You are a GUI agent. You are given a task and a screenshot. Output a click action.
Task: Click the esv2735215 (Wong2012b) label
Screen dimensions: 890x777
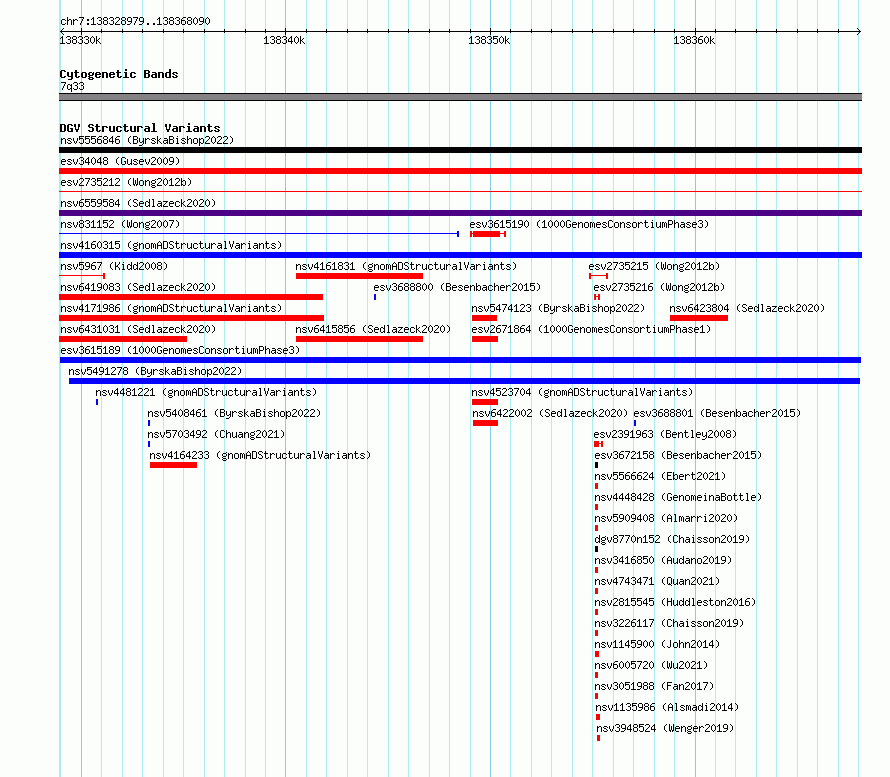click(x=654, y=266)
